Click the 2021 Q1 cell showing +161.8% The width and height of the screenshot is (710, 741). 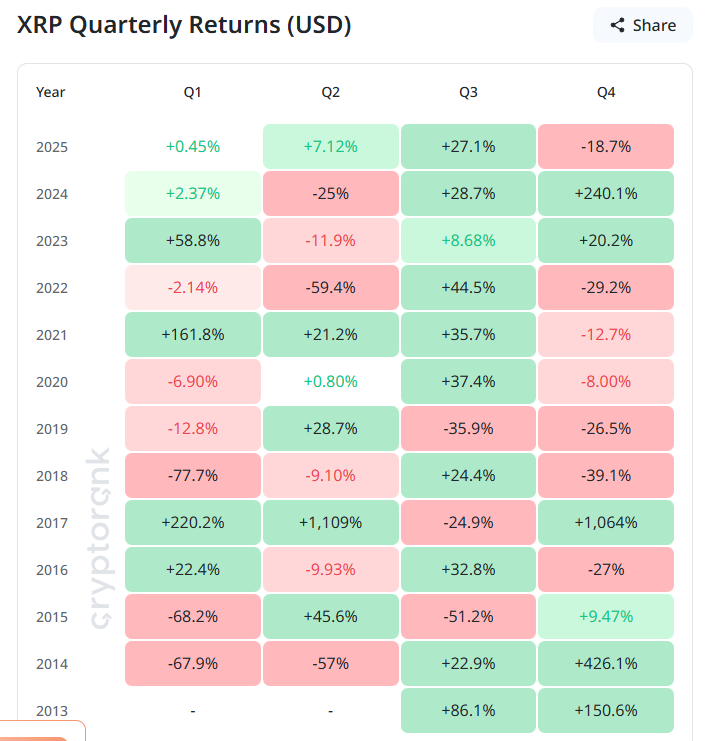pyautogui.click(x=192, y=334)
